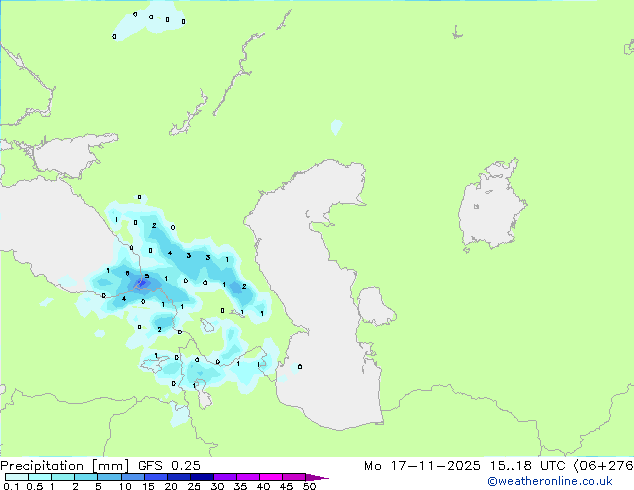Click the '45' legend scale label

(286, 486)
